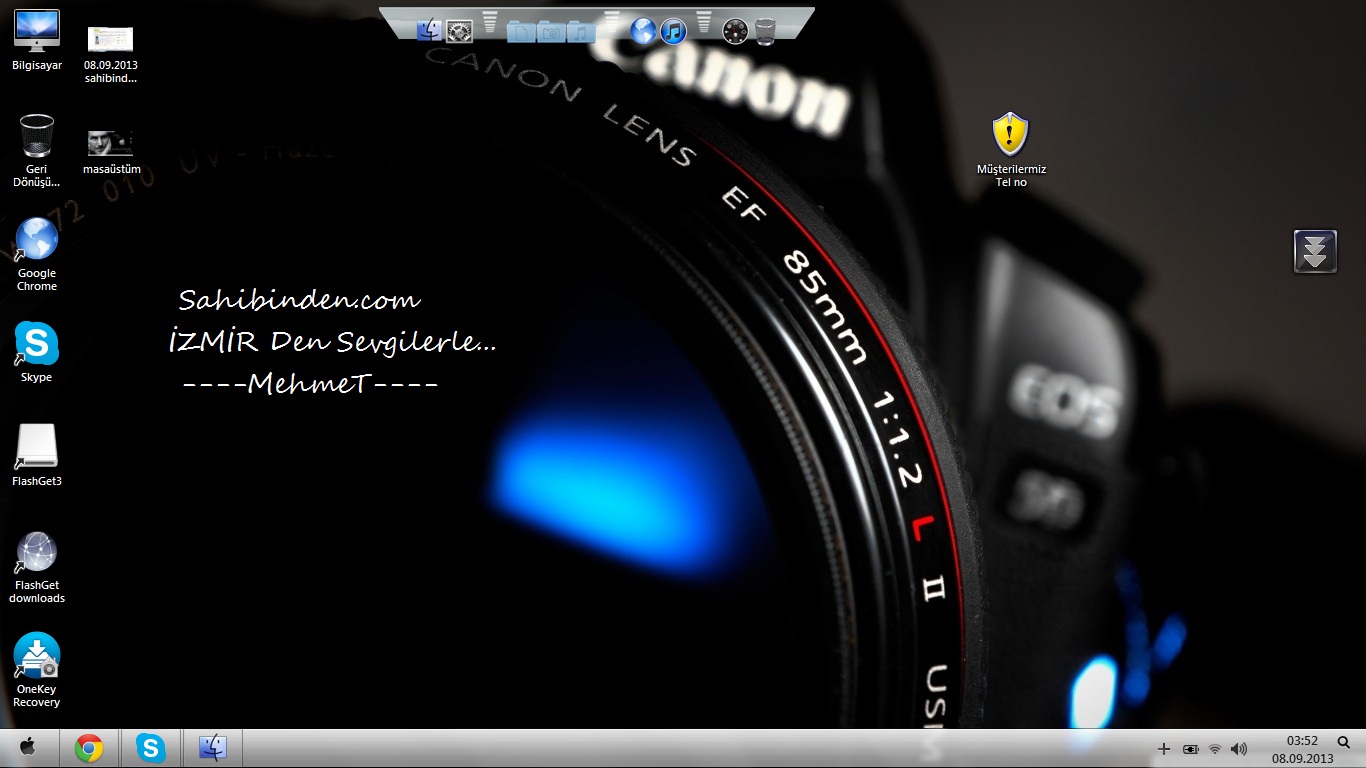Click the magnifier search icon in tray
This screenshot has width=1366, height=768.
pyautogui.click(x=1344, y=742)
